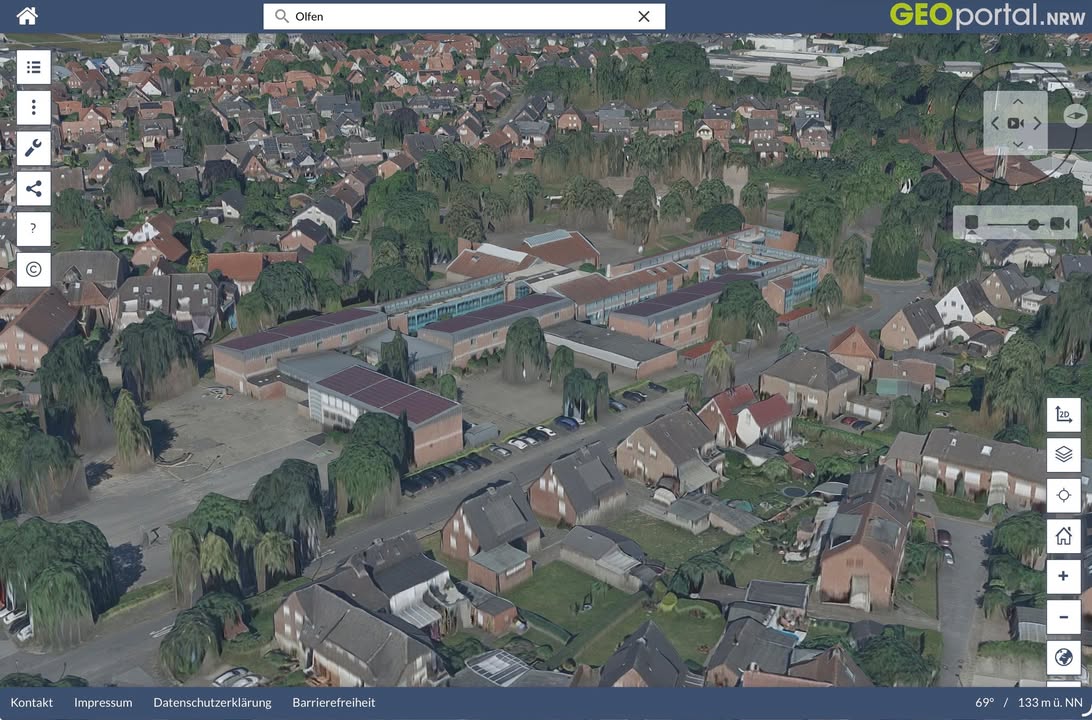Screen dimensions: 1092x720
Task: Click the globe button
Action: tap(1063, 658)
